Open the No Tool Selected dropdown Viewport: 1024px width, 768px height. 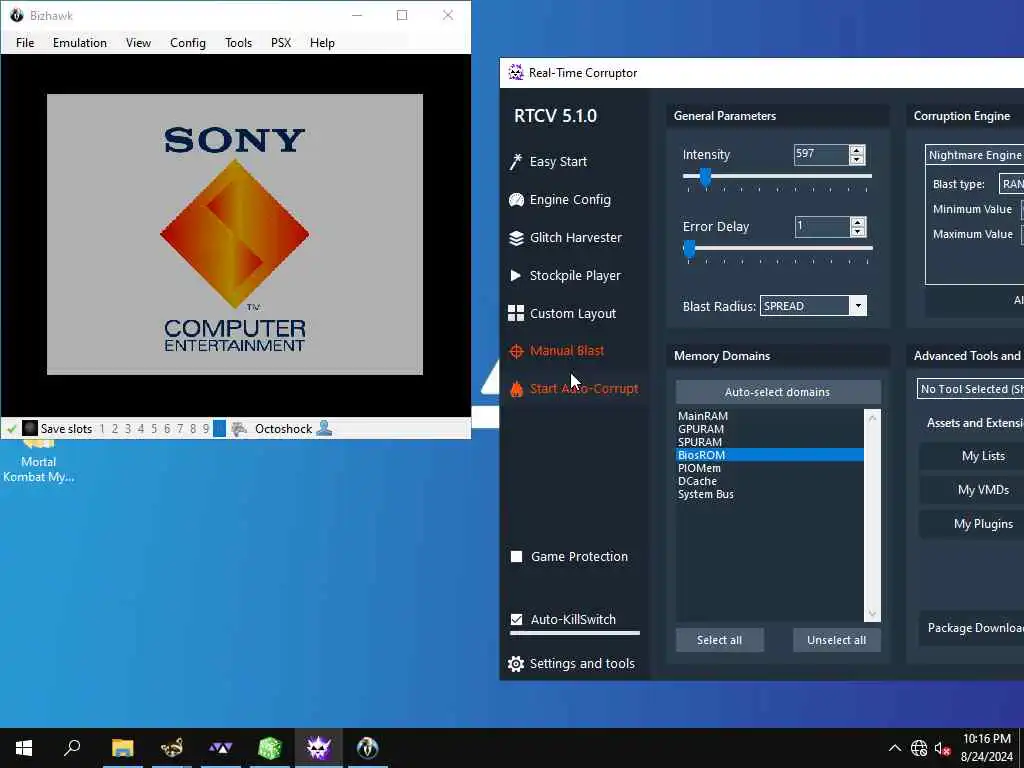(x=970, y=389)
